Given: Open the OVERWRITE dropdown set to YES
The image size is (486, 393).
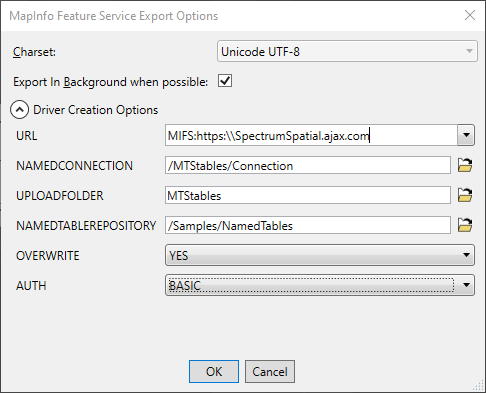Looking at the screenshot, I should pos(320,255).
